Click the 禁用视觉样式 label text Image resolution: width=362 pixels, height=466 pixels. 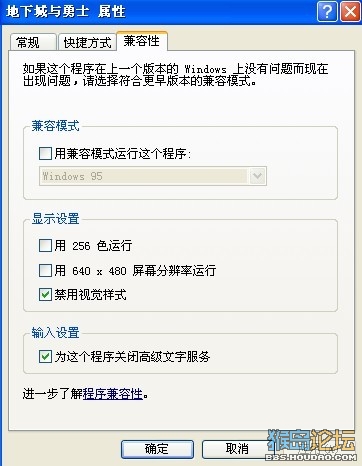click(90, 295)
